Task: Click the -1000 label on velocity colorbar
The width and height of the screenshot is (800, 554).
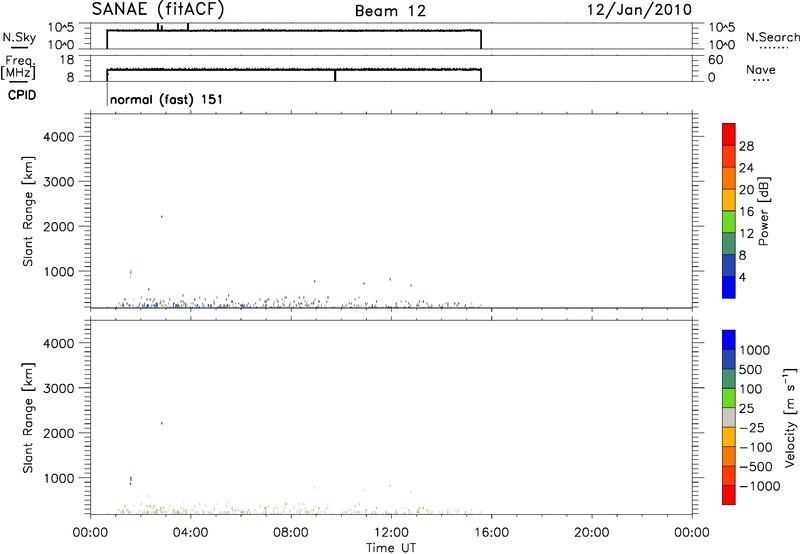Action: pos(759,486)
